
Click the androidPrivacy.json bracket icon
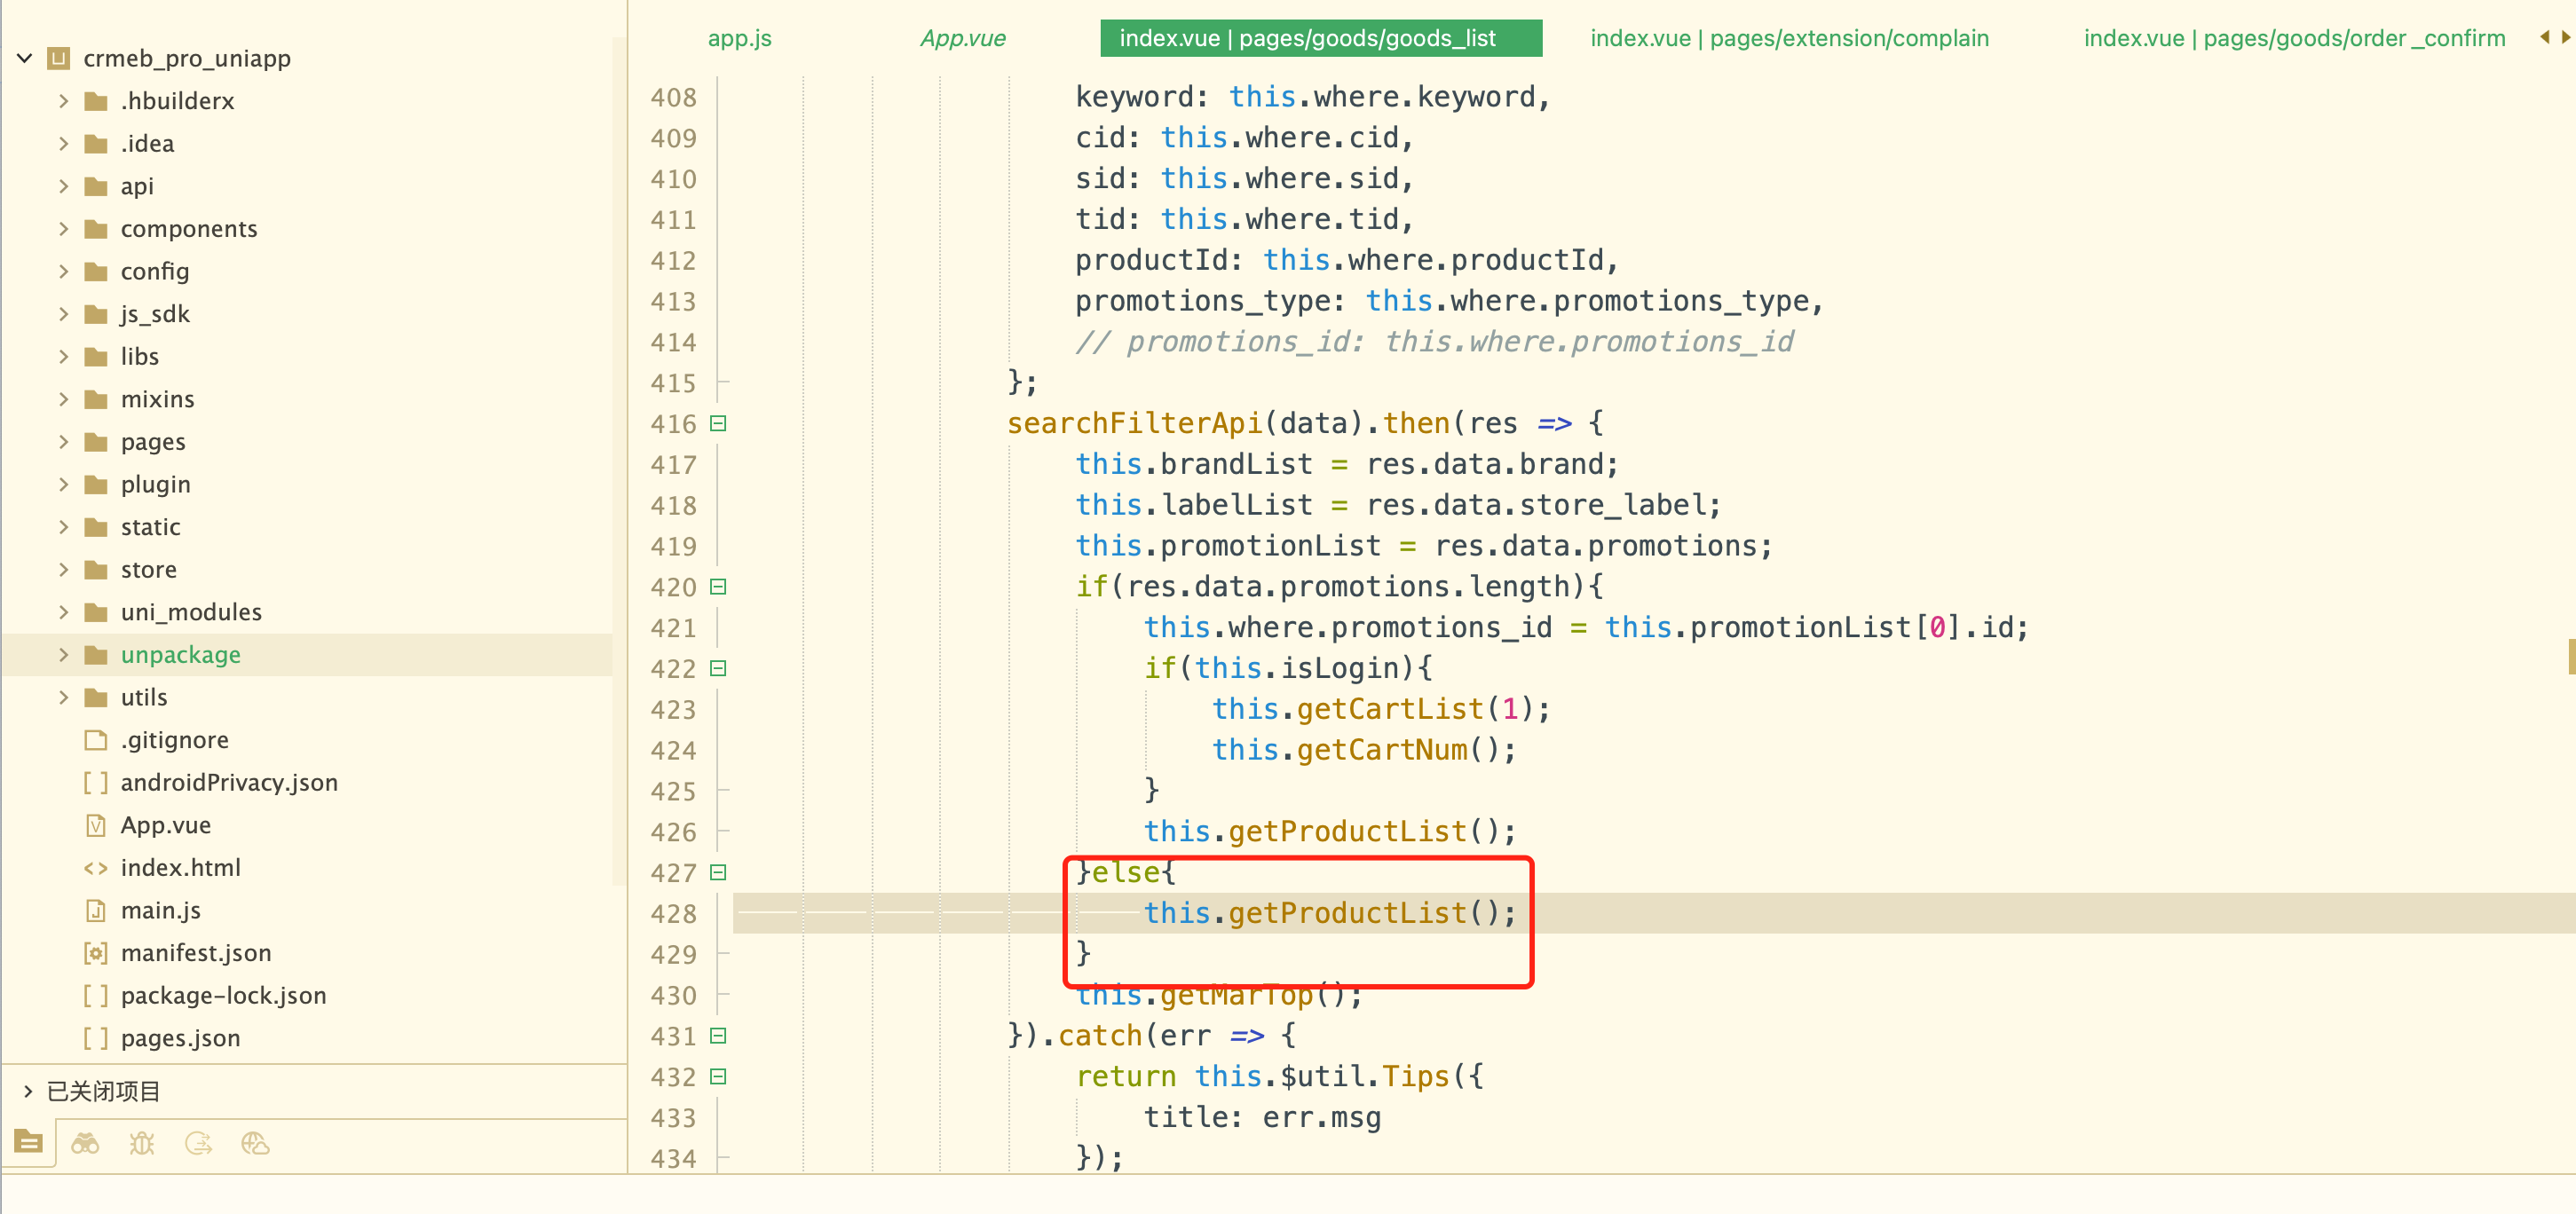pyautogui.click(x=96, y=783)
